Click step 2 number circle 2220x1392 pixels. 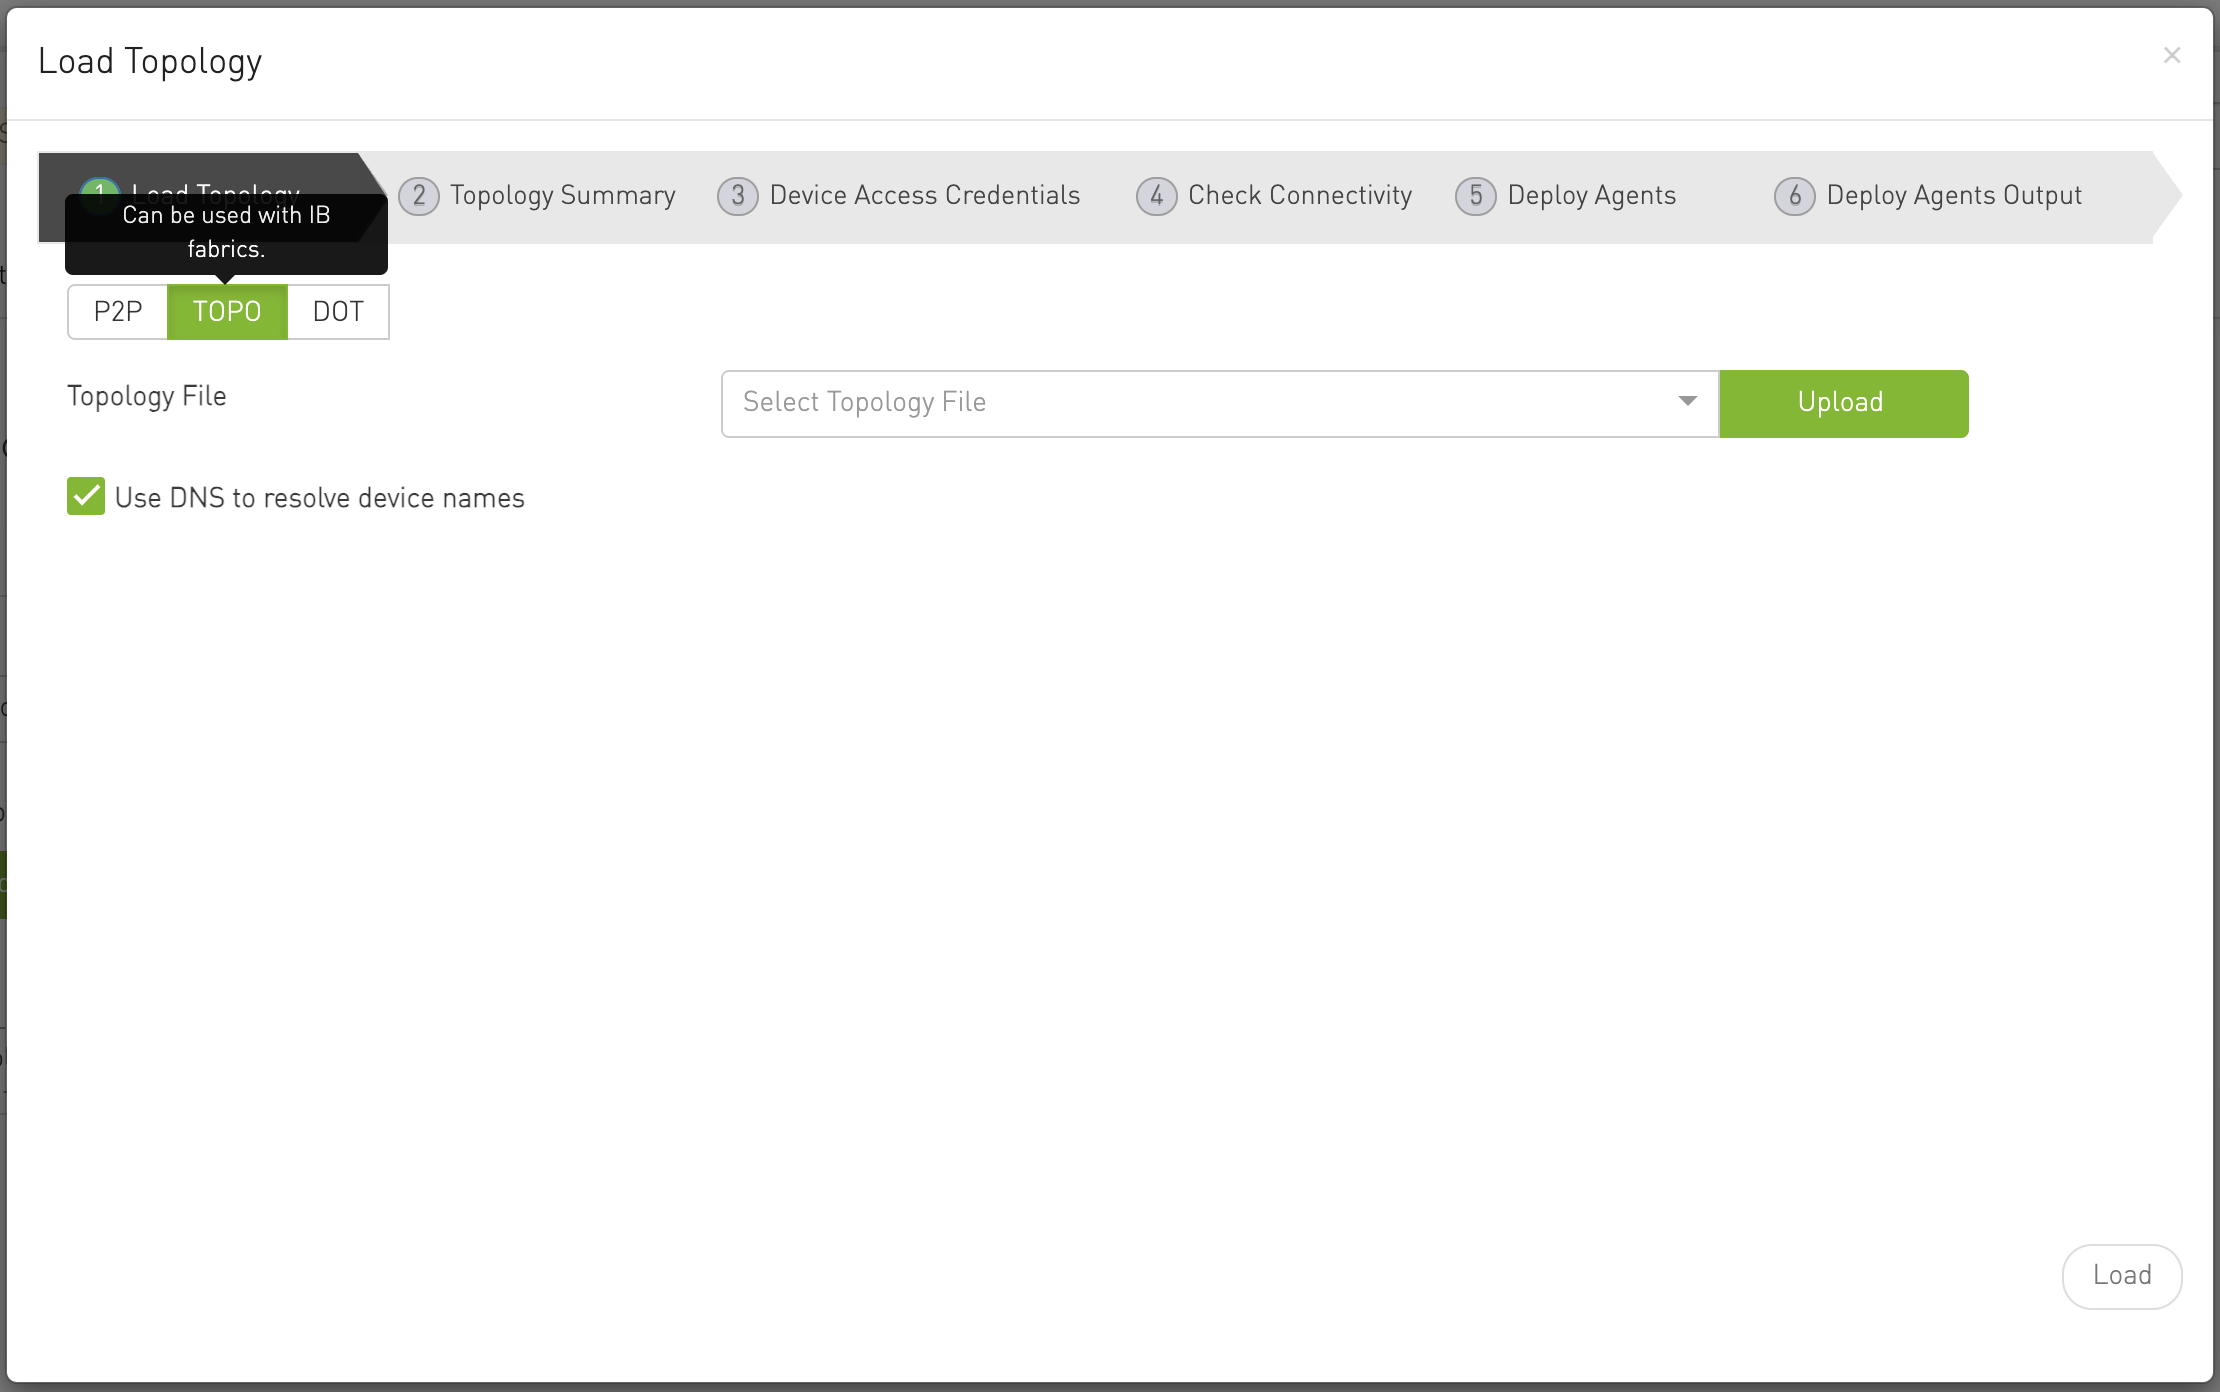(x=419, y=196)
